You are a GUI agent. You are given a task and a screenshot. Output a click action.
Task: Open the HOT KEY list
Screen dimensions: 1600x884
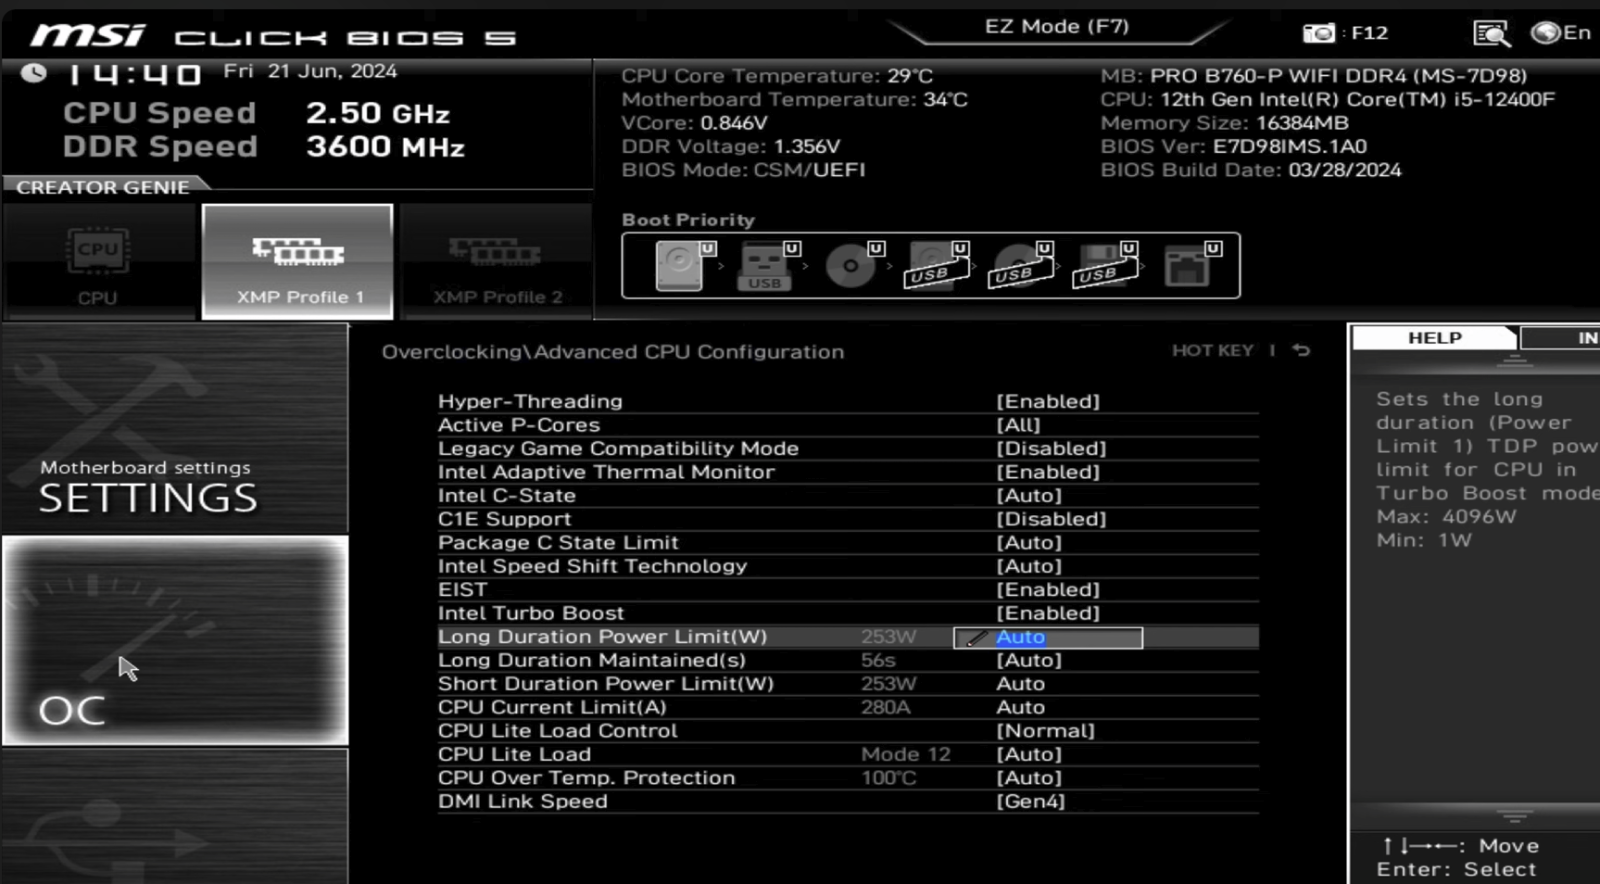(1212, 350)
